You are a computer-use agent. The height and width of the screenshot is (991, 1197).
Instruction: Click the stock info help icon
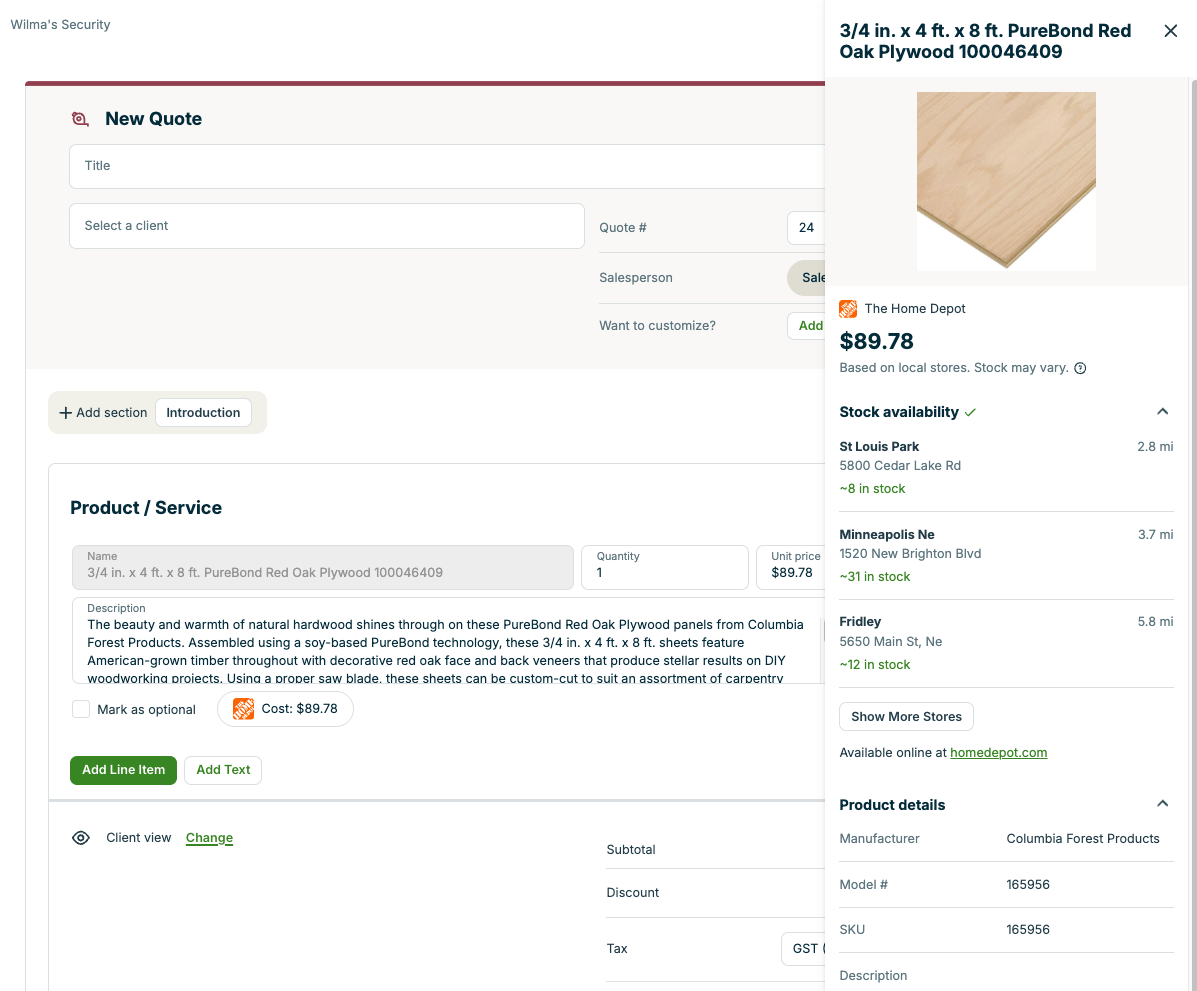pyautogui.click(x=1080, y=368)
